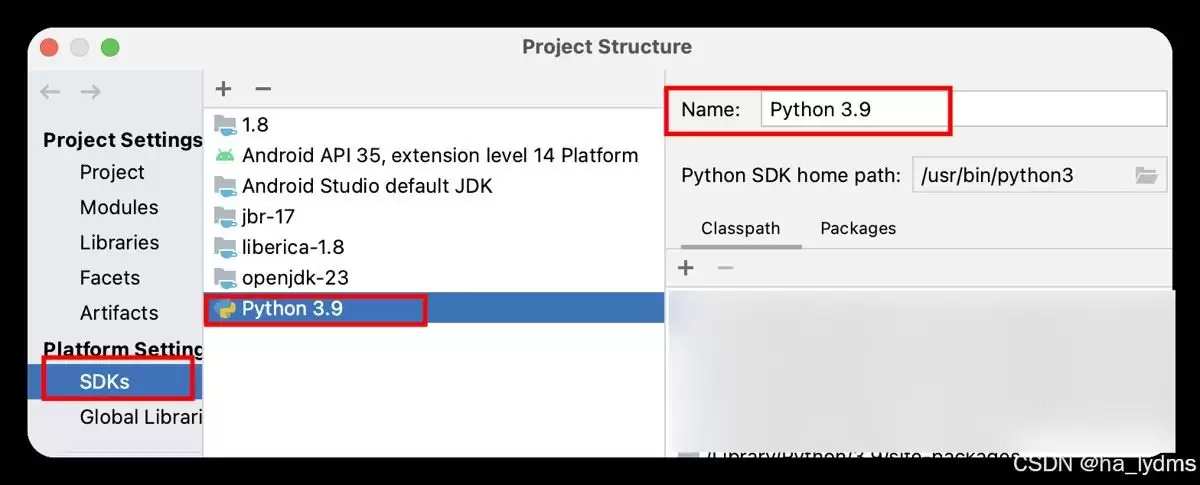Click the liberica-1.8 folder icon
1200x485 pixels.
coord(225,247)
